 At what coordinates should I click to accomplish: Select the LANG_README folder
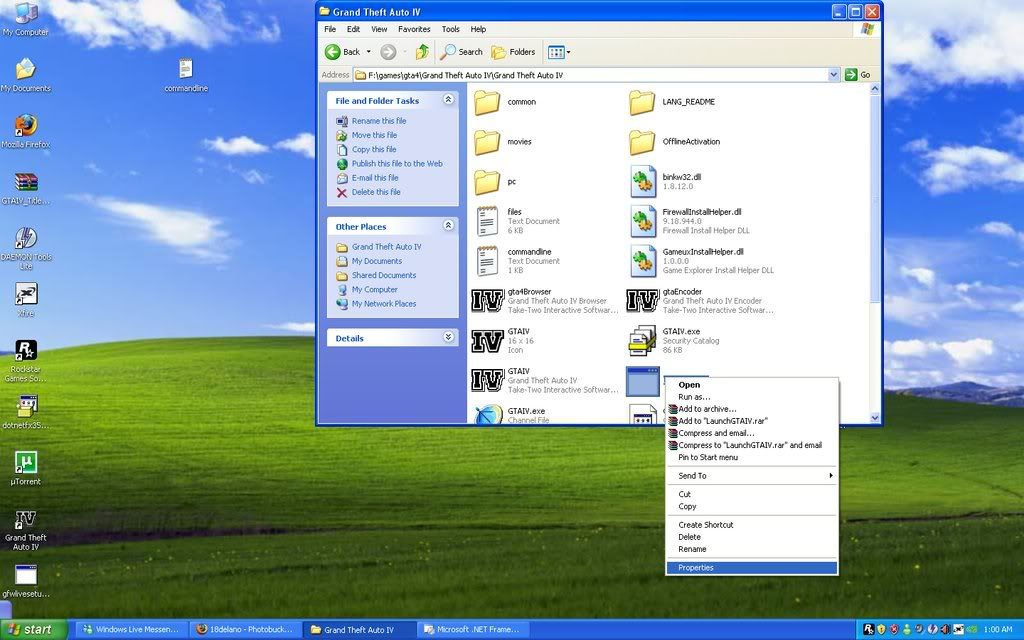672,102
